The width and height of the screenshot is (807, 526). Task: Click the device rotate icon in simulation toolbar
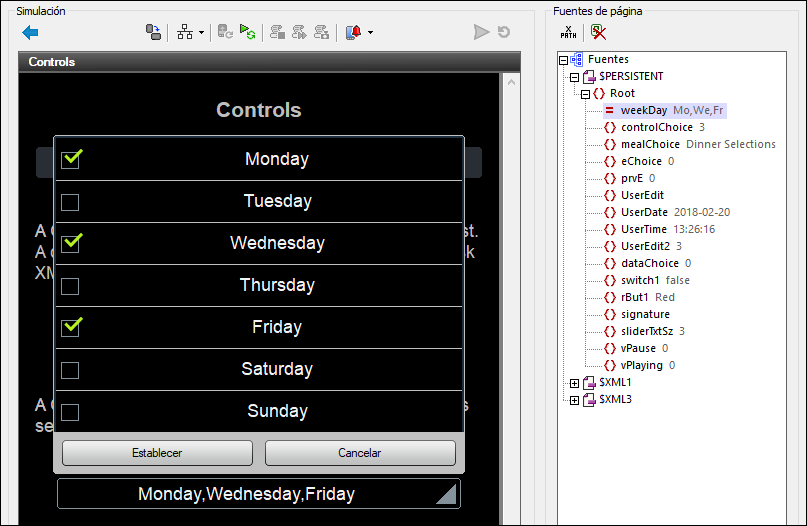pos(153,32)
